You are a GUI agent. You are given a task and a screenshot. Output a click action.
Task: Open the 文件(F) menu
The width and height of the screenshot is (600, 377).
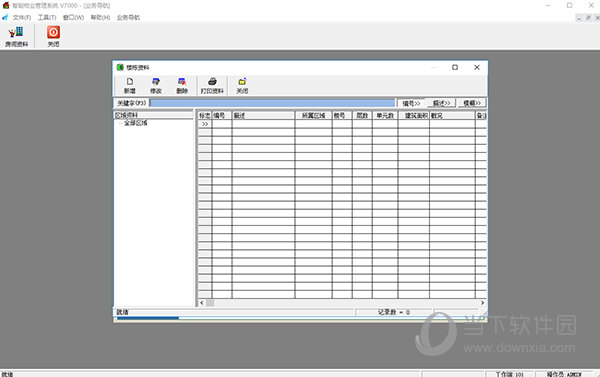22,18
